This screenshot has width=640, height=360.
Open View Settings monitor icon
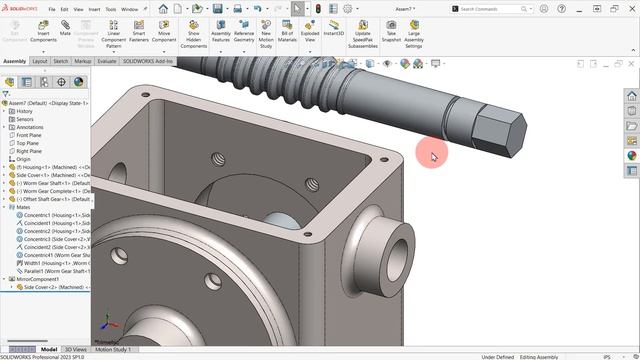(x=436, y=64)
